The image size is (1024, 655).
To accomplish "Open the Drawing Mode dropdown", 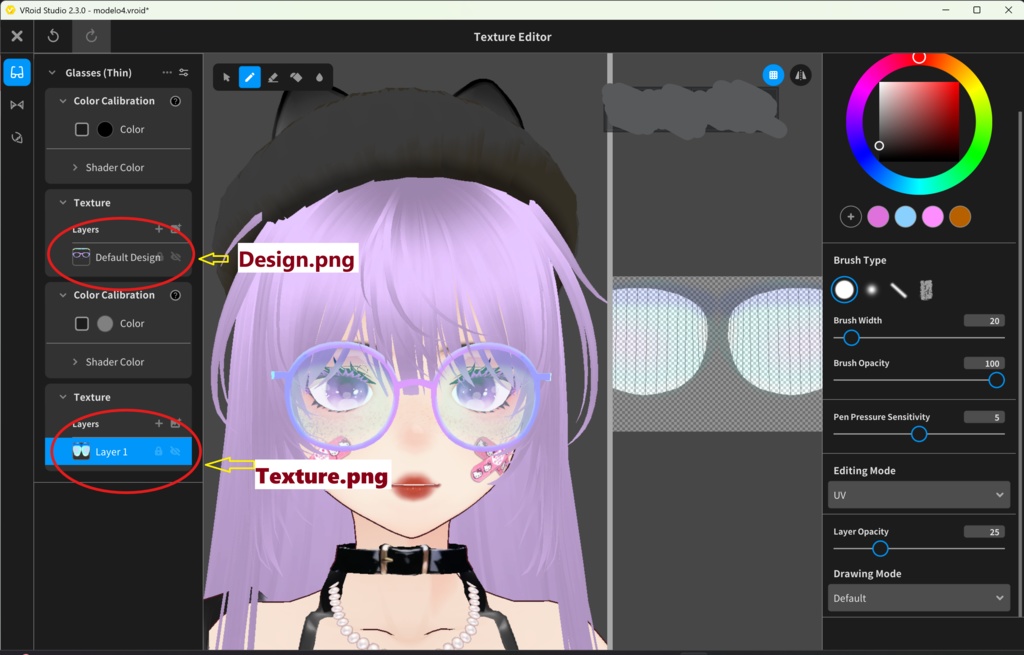I will coord(918,597).
